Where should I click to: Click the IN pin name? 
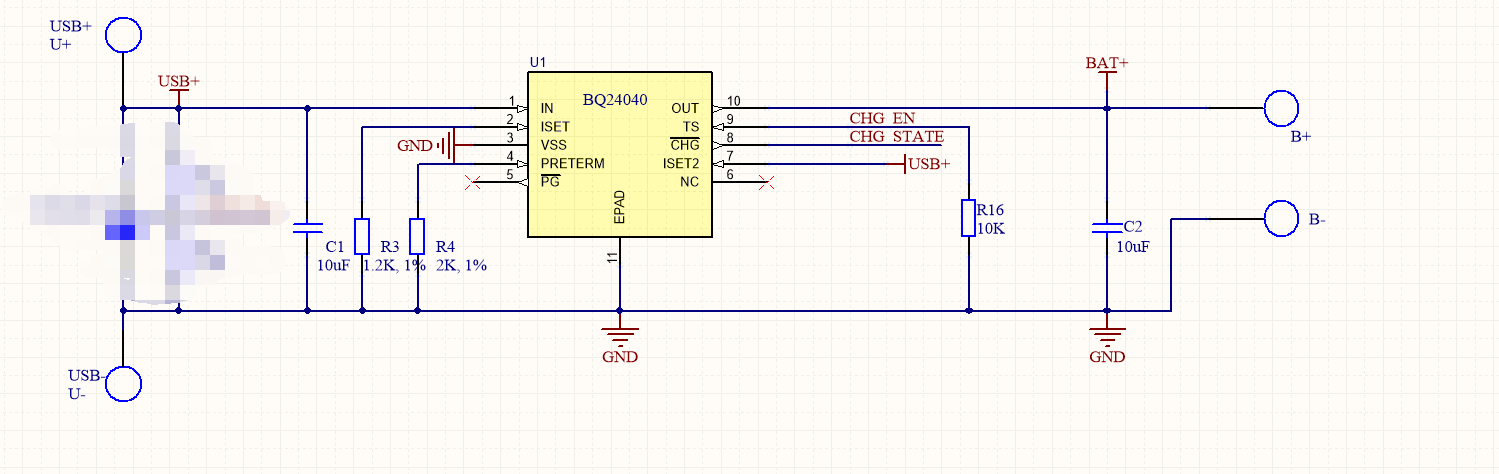click(547, 108)
